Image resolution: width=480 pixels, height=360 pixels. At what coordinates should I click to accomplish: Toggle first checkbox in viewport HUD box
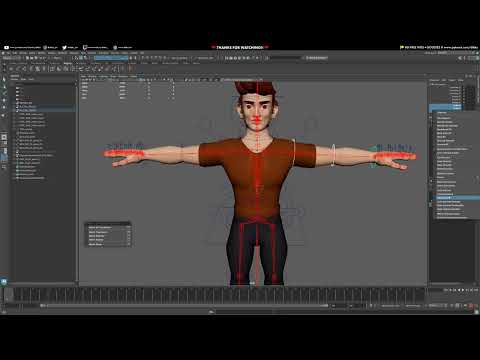point(128,227)
